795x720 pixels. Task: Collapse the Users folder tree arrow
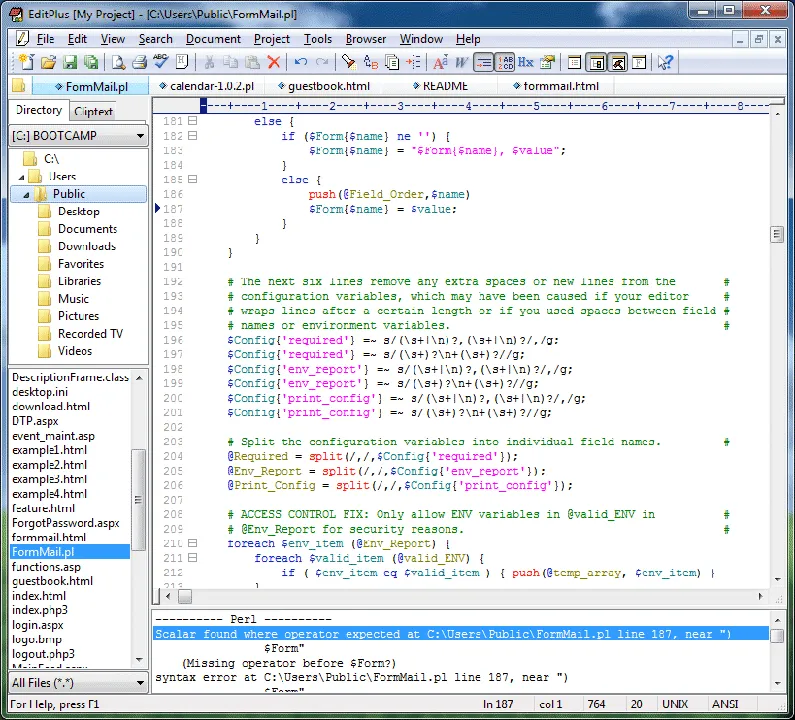21,177
